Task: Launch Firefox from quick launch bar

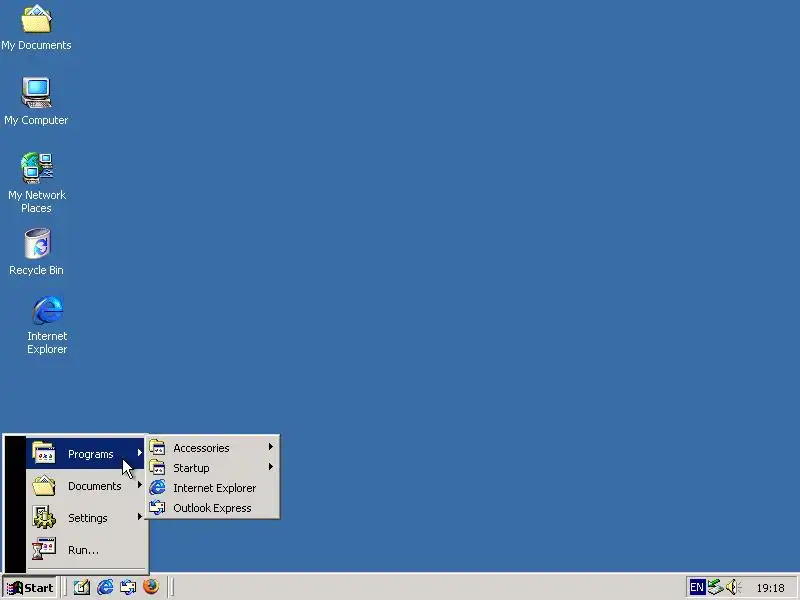Action: [x=151, y=587]
